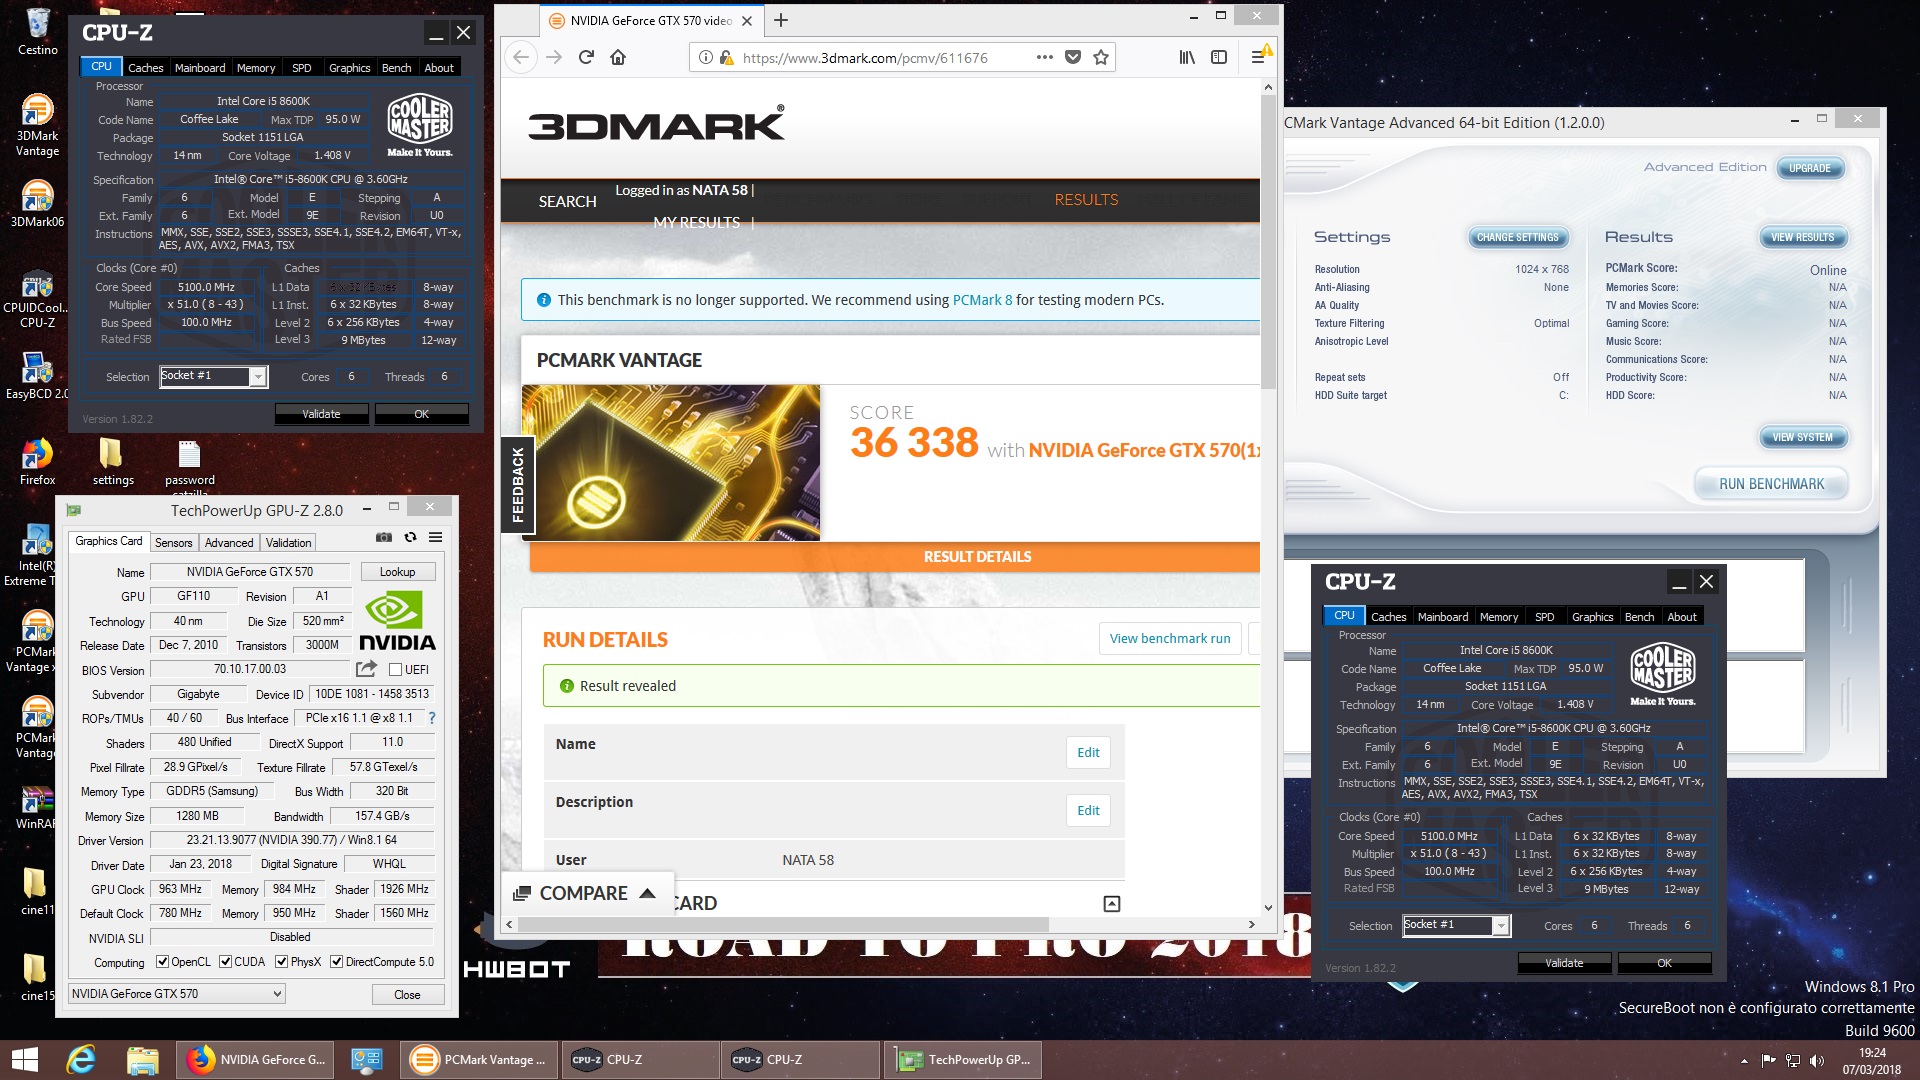The height and width of the screenshot is (1080, 1920).
Task: Click Edit next to Name field
Action: pos(1088,753)
